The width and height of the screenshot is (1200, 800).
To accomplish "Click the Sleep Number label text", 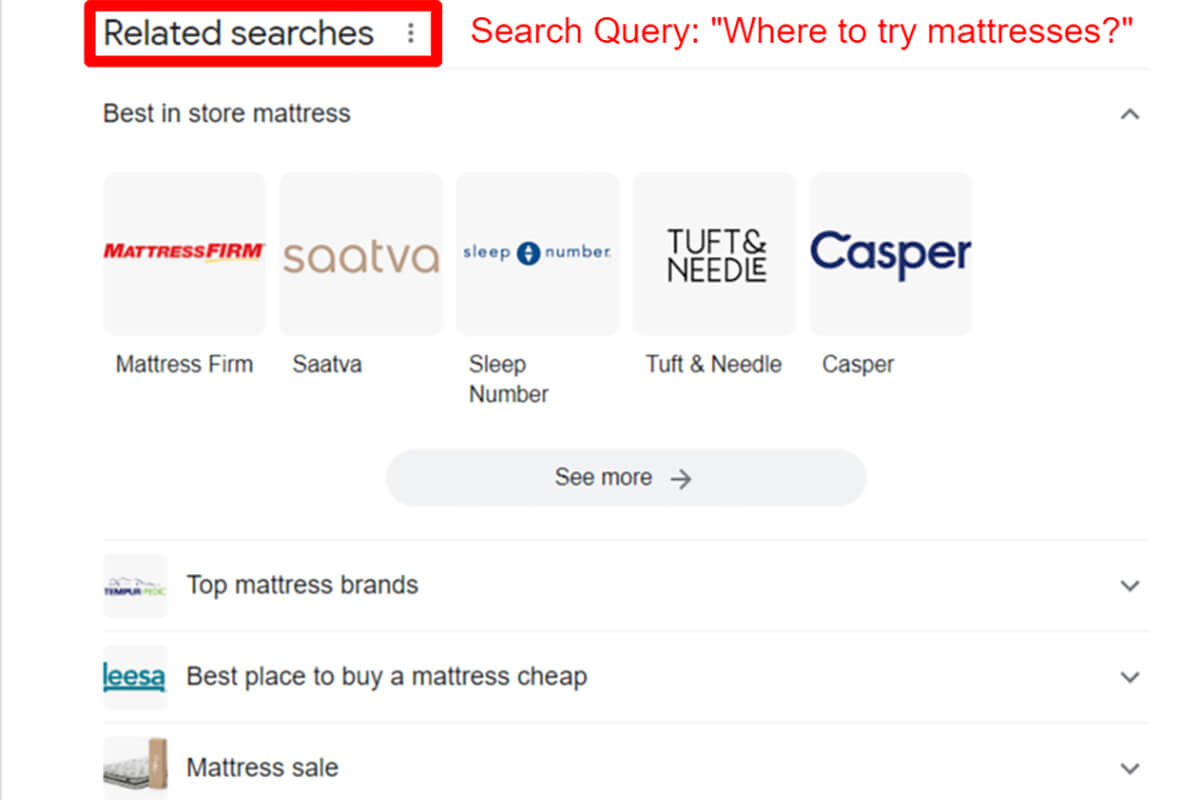I will point(508,378).
